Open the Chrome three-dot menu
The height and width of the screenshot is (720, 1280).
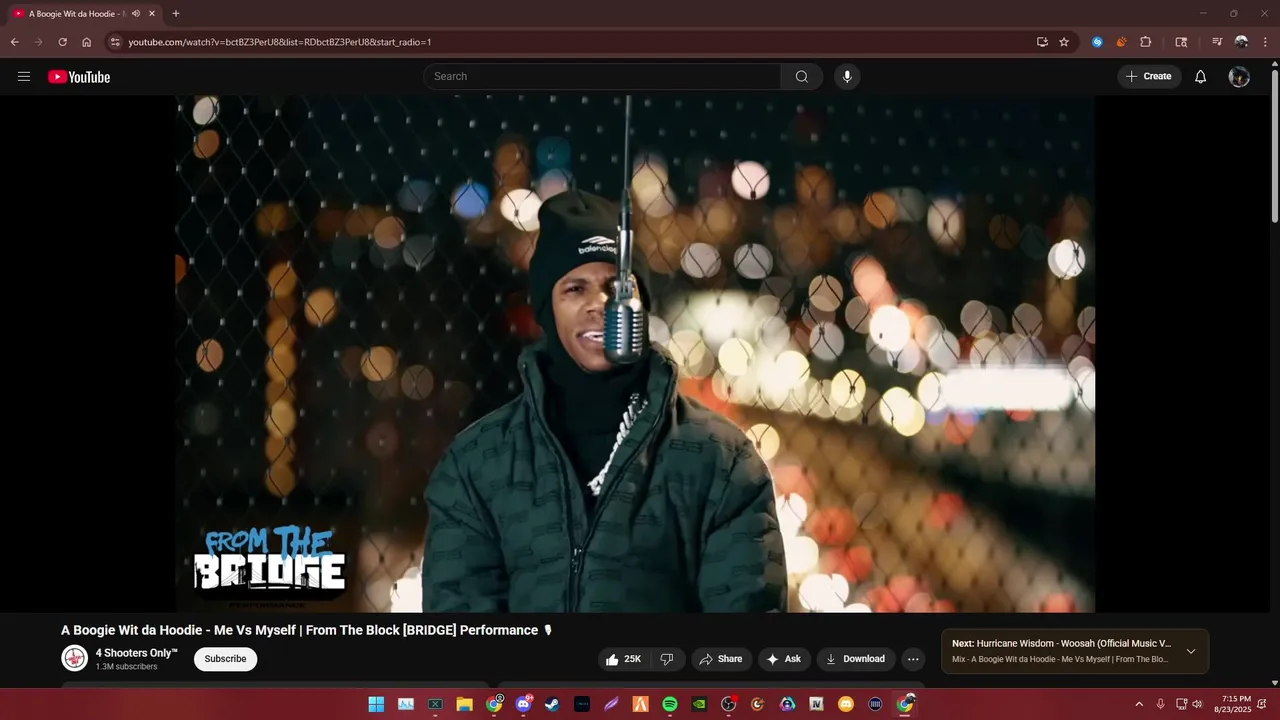point(1264,42)
